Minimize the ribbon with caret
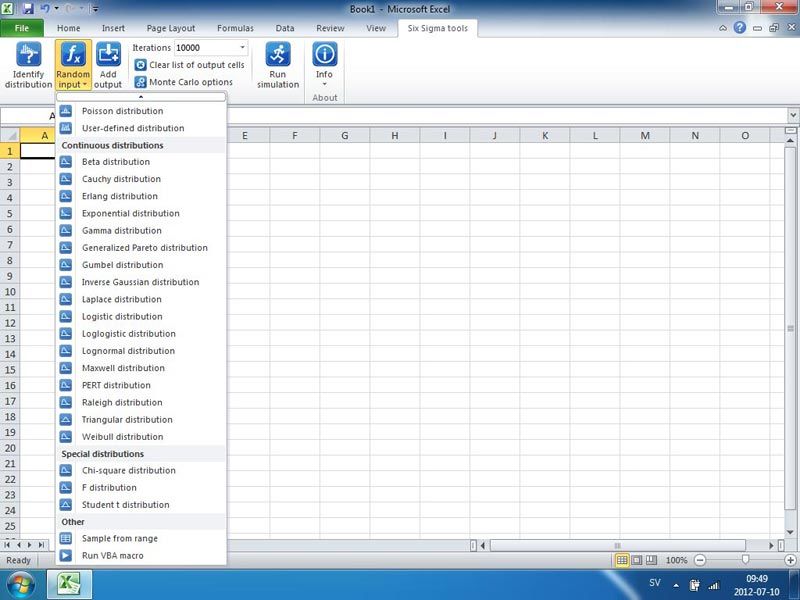This screenshot has height=600, width=800. [x=723, y=28]
